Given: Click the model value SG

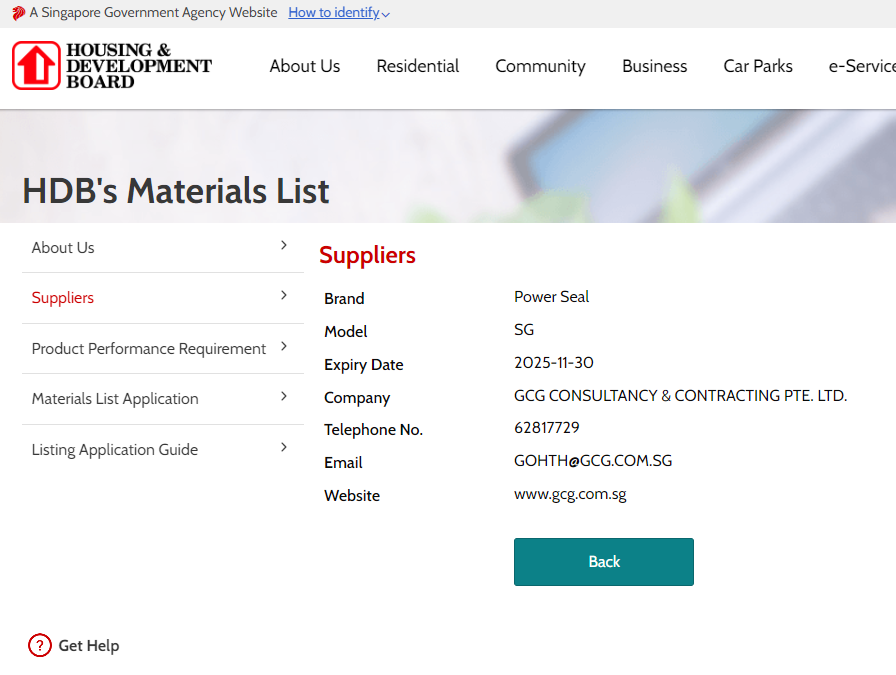Looking at the screenshot, I should [524, 330].
